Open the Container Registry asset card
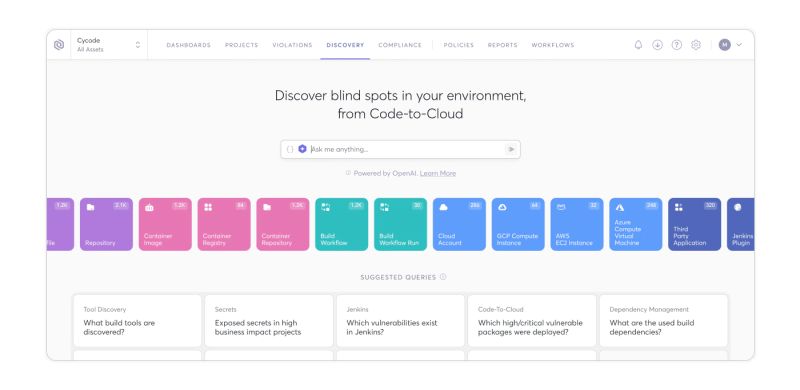This screenshot has height=390, width=800. [224, 224]
